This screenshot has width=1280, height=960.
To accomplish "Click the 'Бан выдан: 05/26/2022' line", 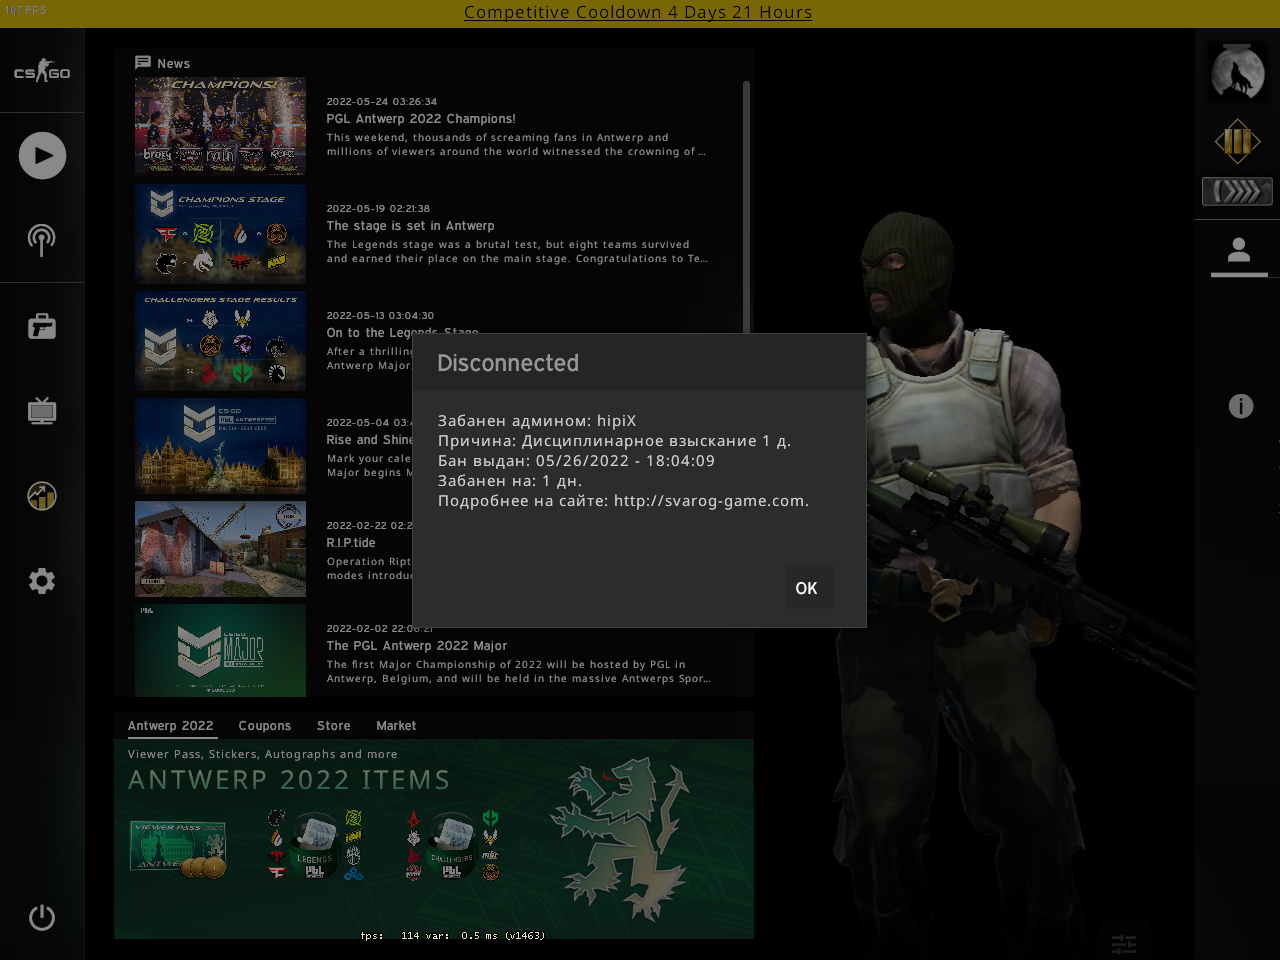I will [576, 461].
